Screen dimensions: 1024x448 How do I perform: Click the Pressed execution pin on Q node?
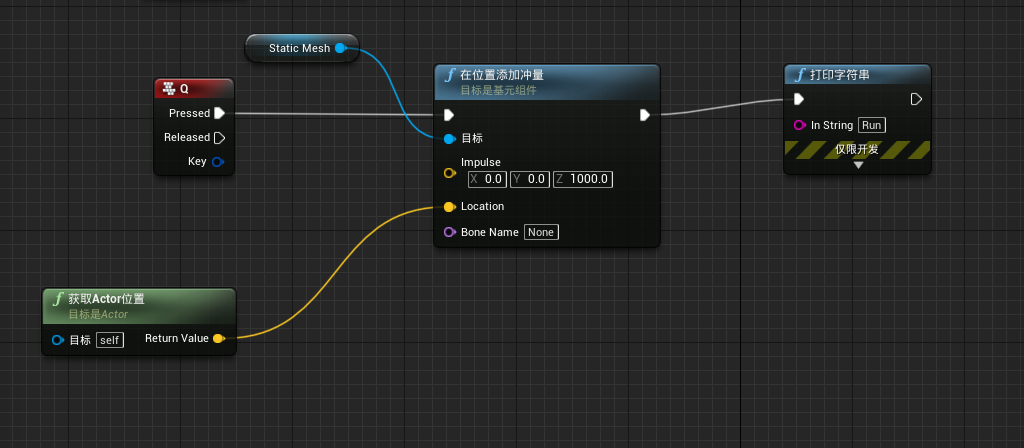219,113
